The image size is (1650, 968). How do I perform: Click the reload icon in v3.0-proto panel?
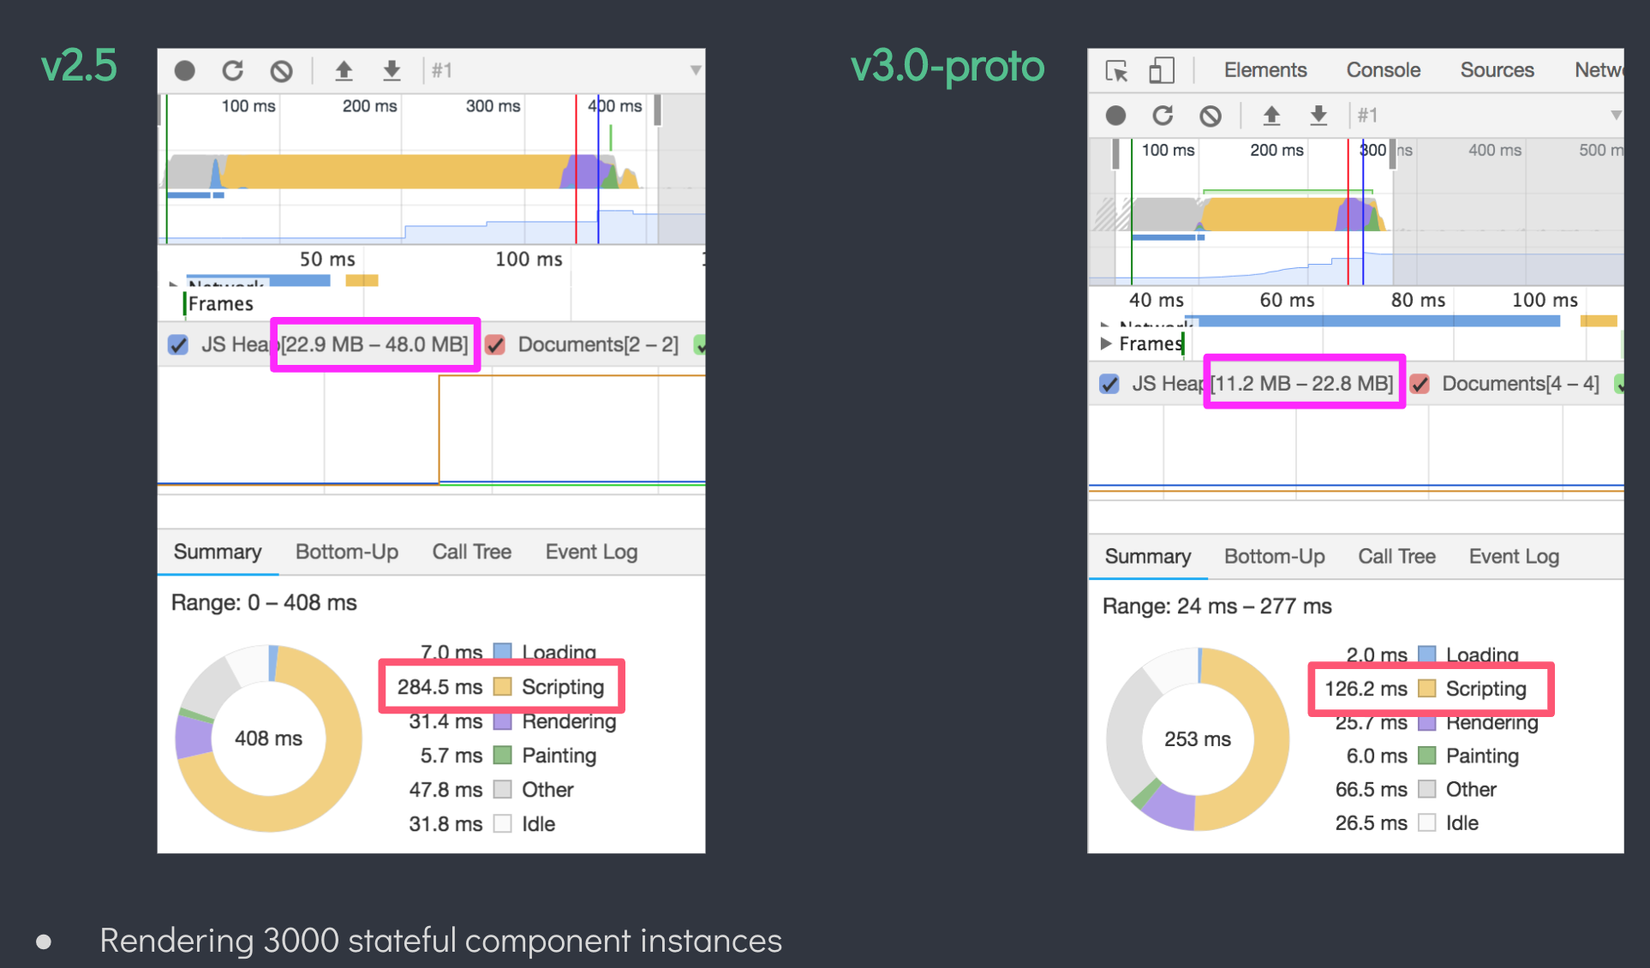click(x=1163, y=115)
